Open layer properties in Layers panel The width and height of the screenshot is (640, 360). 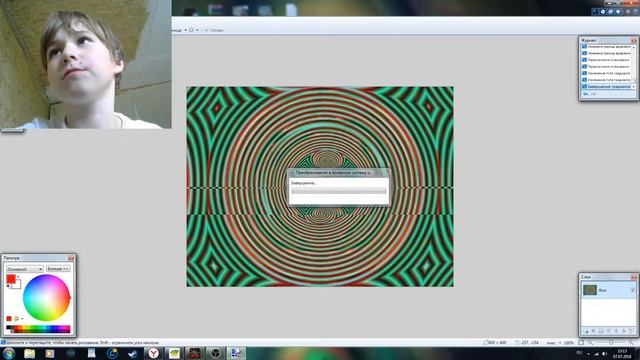[x=631, y=331]
